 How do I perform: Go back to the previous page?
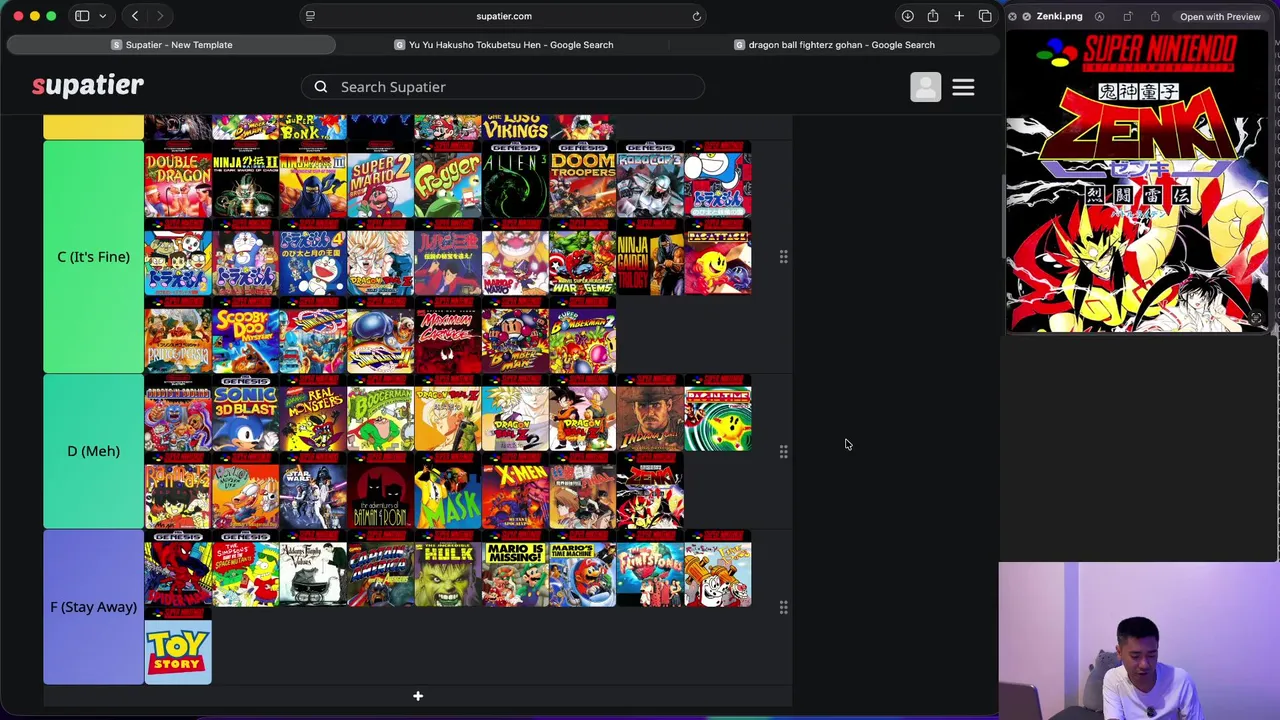(135, 16)
